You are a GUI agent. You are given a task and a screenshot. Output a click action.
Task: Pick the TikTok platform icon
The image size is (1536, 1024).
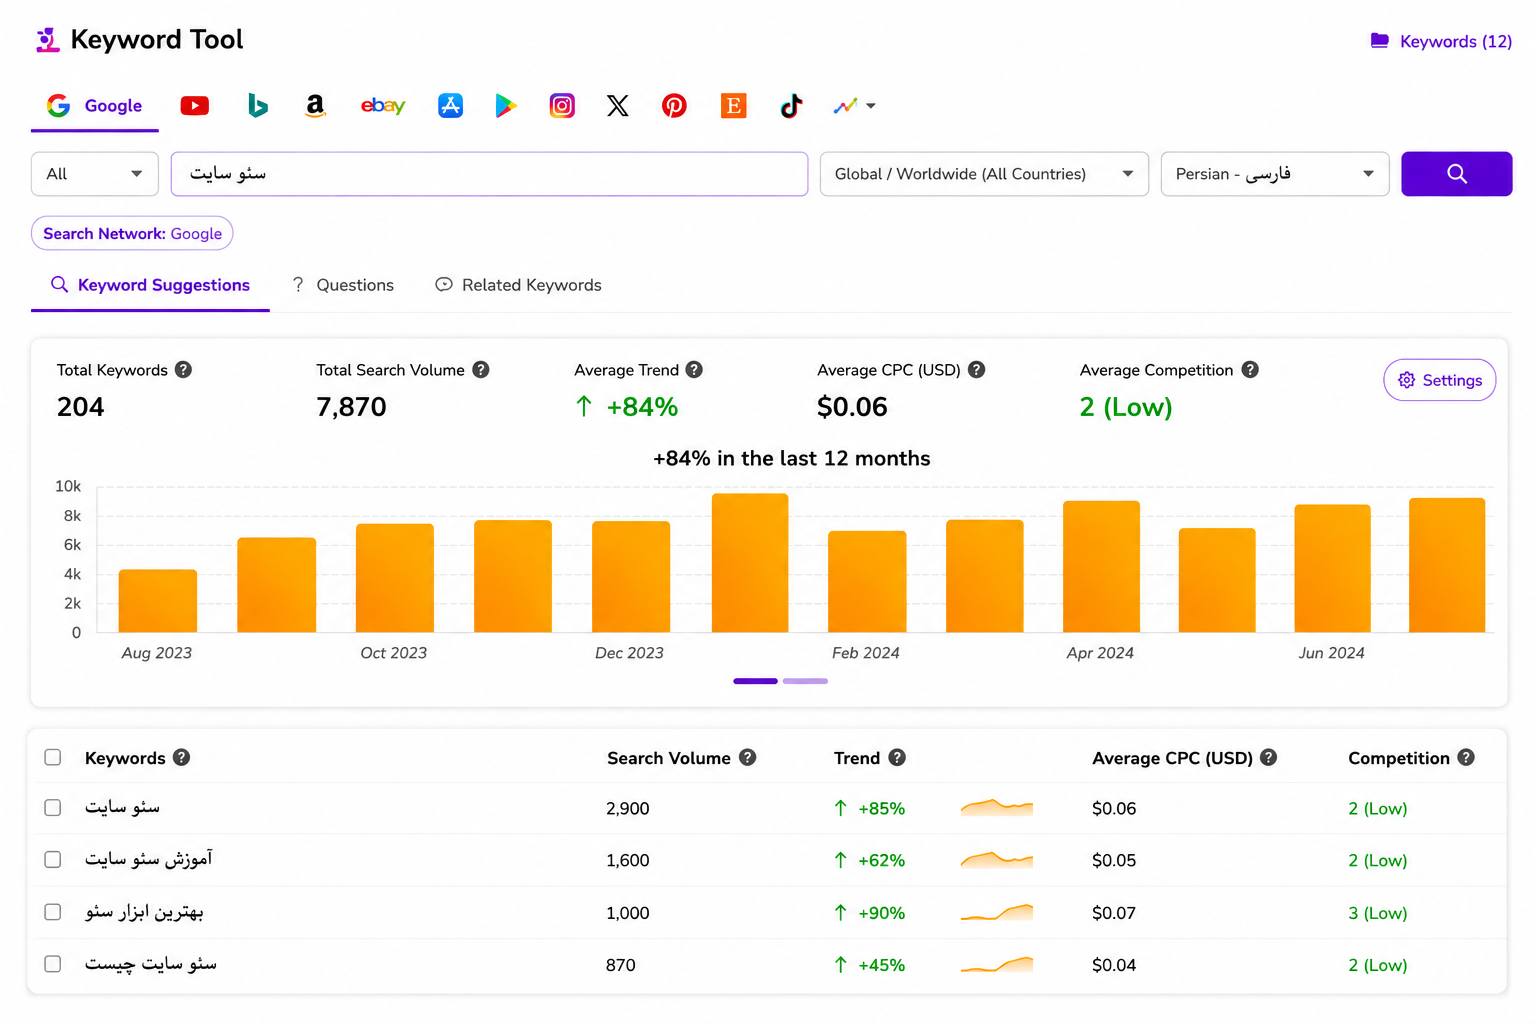pos(791,105)
